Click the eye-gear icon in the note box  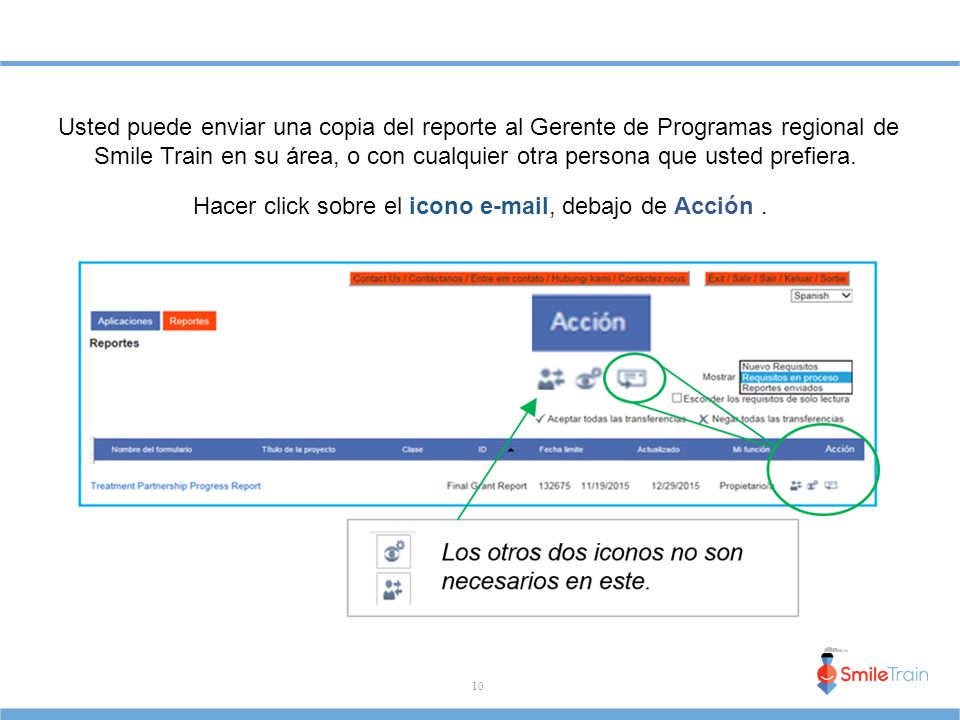coord(393,552)
